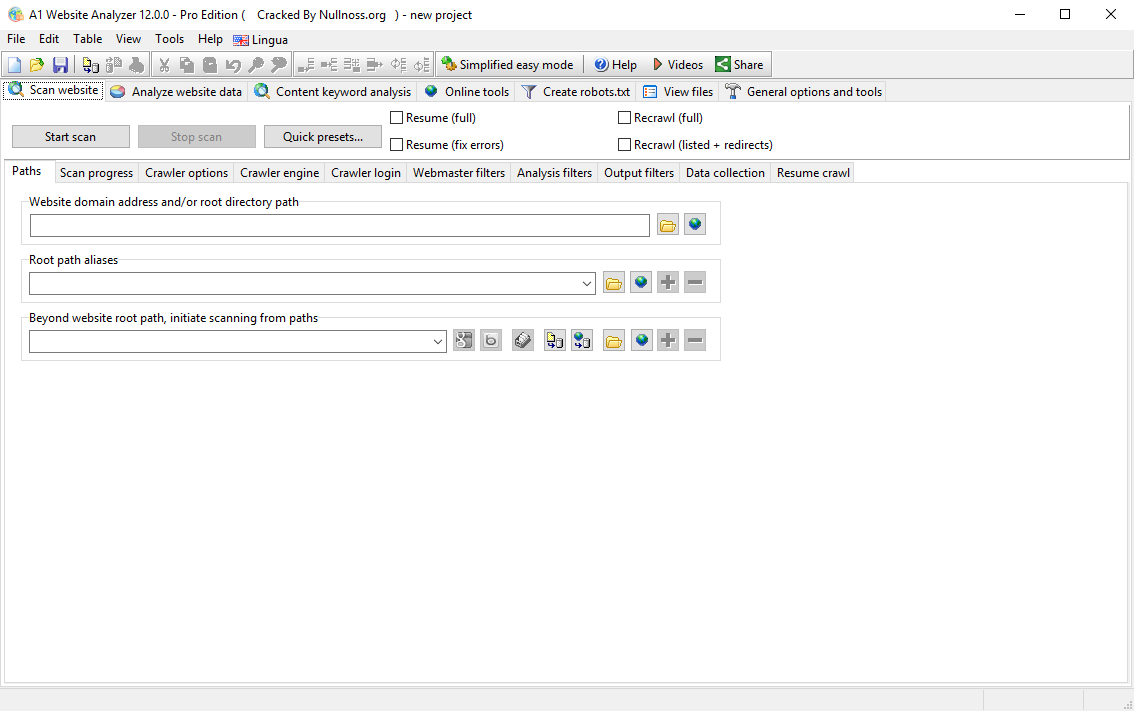Open the Tools menu
Image resolution: width=1134 pixels, height=711 pixels.
(169, 39)
